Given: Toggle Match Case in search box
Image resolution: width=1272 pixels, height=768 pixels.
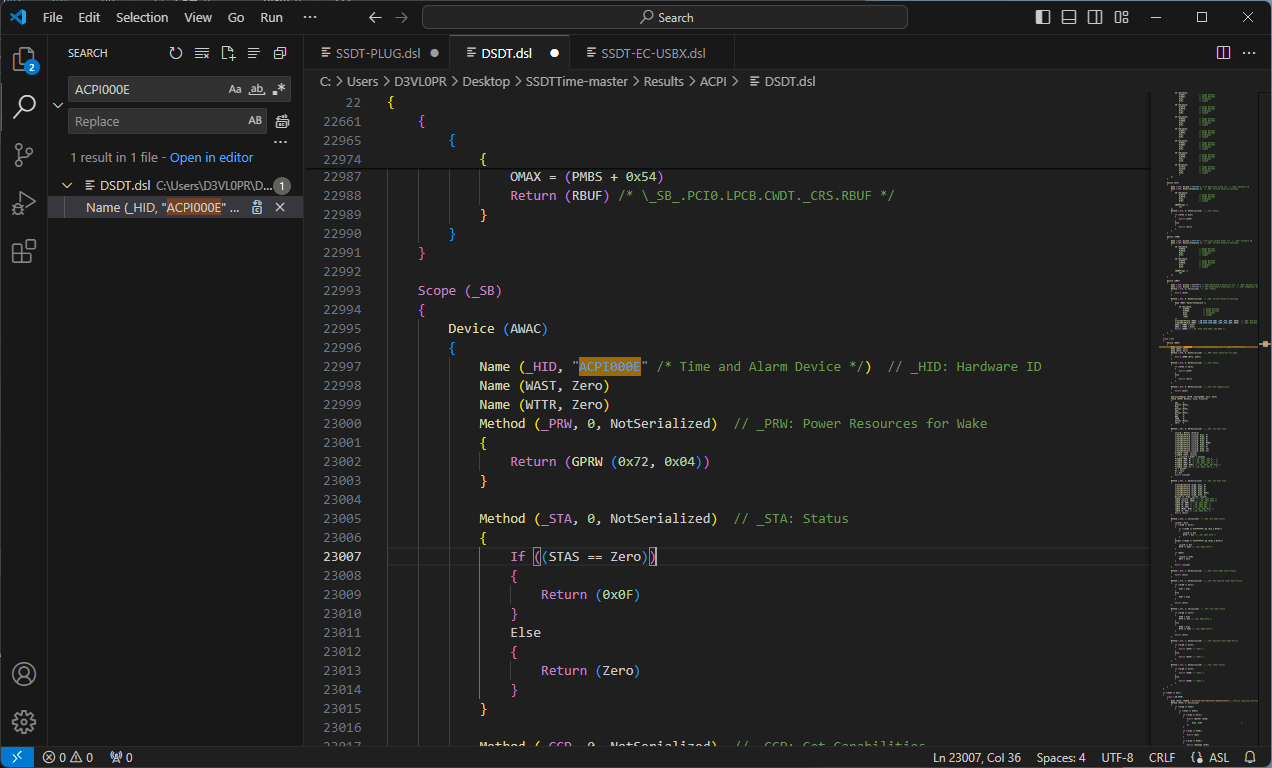Looking at the screenshot, I should [x=235, y=89].
